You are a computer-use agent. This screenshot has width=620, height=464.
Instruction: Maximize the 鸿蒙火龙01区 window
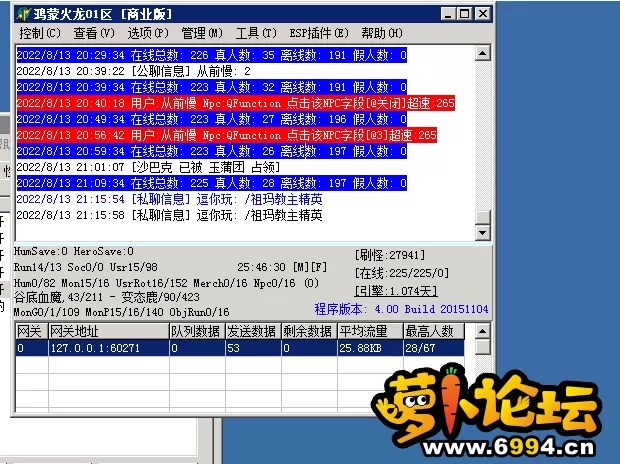465,14
